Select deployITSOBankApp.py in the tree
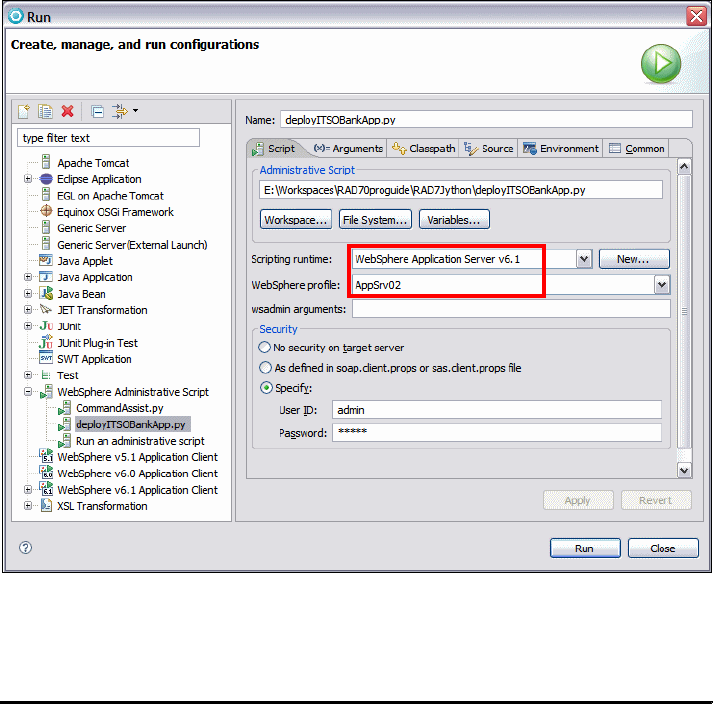Image resolution: width=713 pixels, height=704 pixels. coord(131,424)
